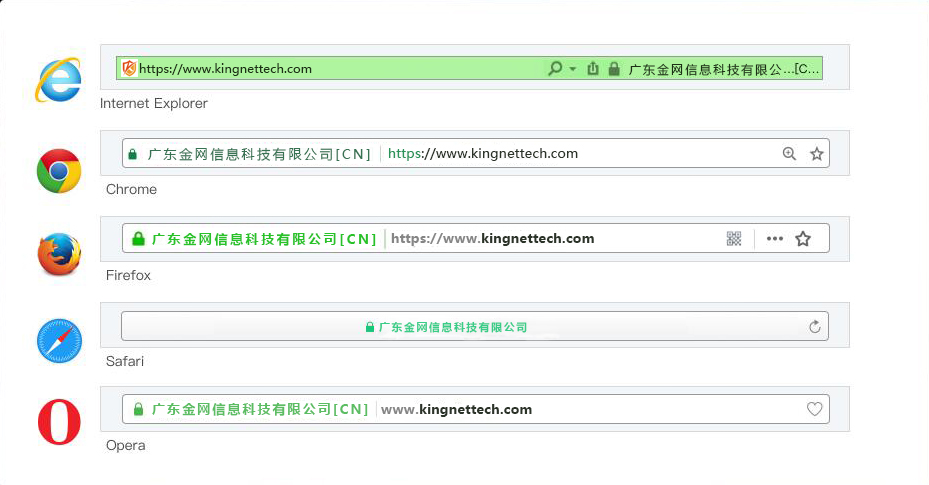
Task: Click the Internet Explorer logo
Action: (x=58, y=79)
